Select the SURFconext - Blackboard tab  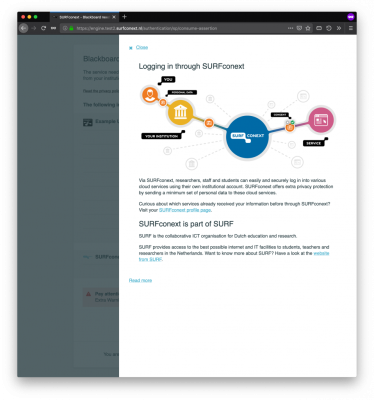[84, 17]
